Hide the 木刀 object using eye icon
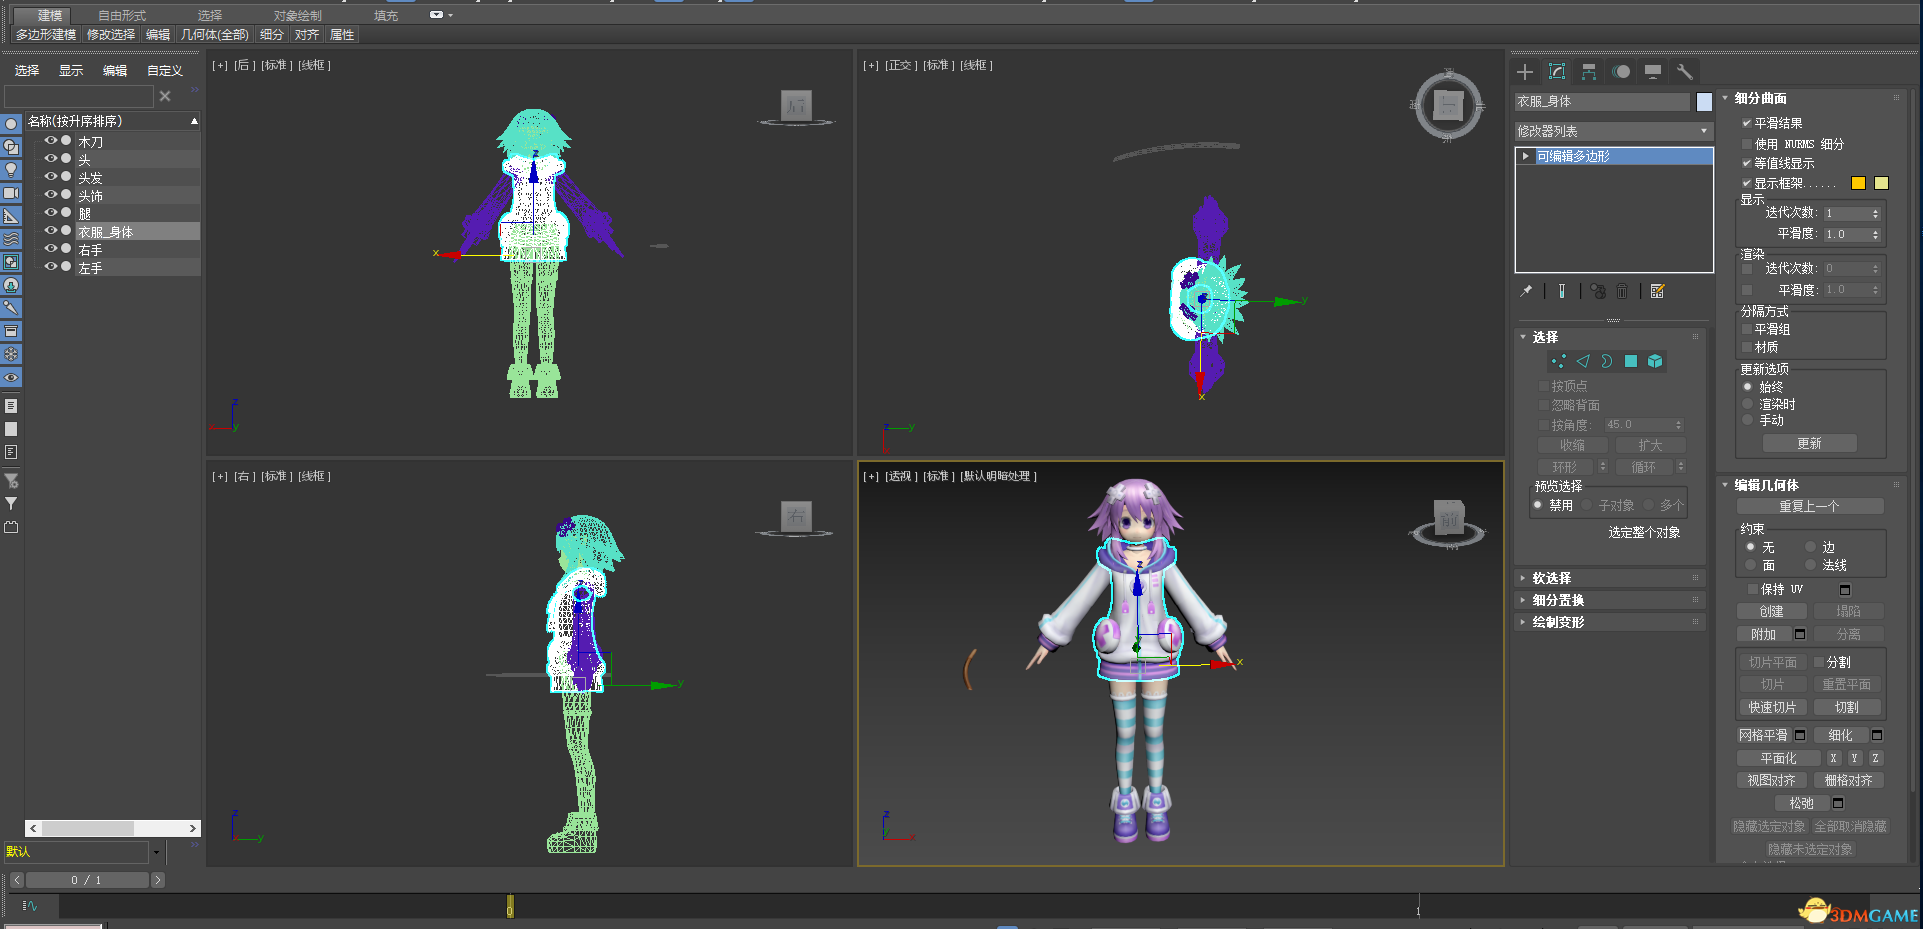 49,141
